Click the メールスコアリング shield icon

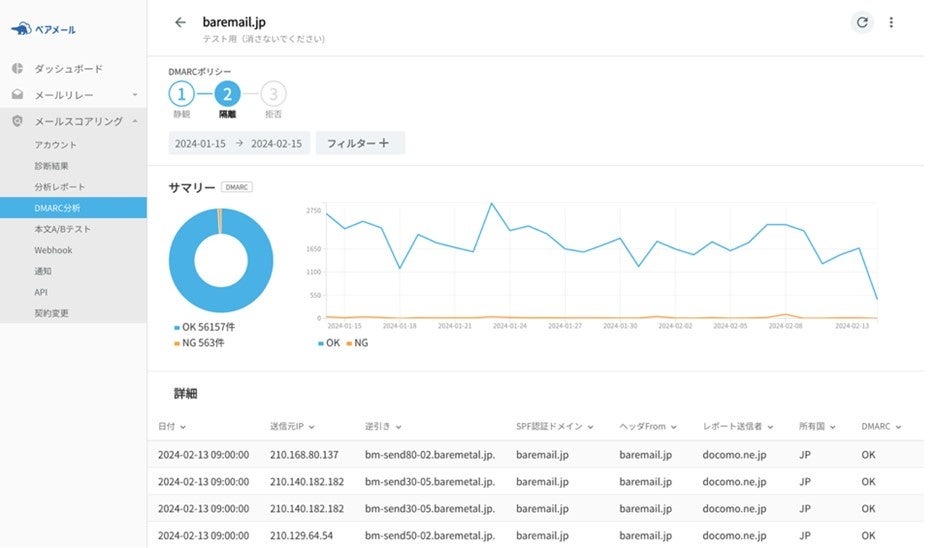click(17, 121)
